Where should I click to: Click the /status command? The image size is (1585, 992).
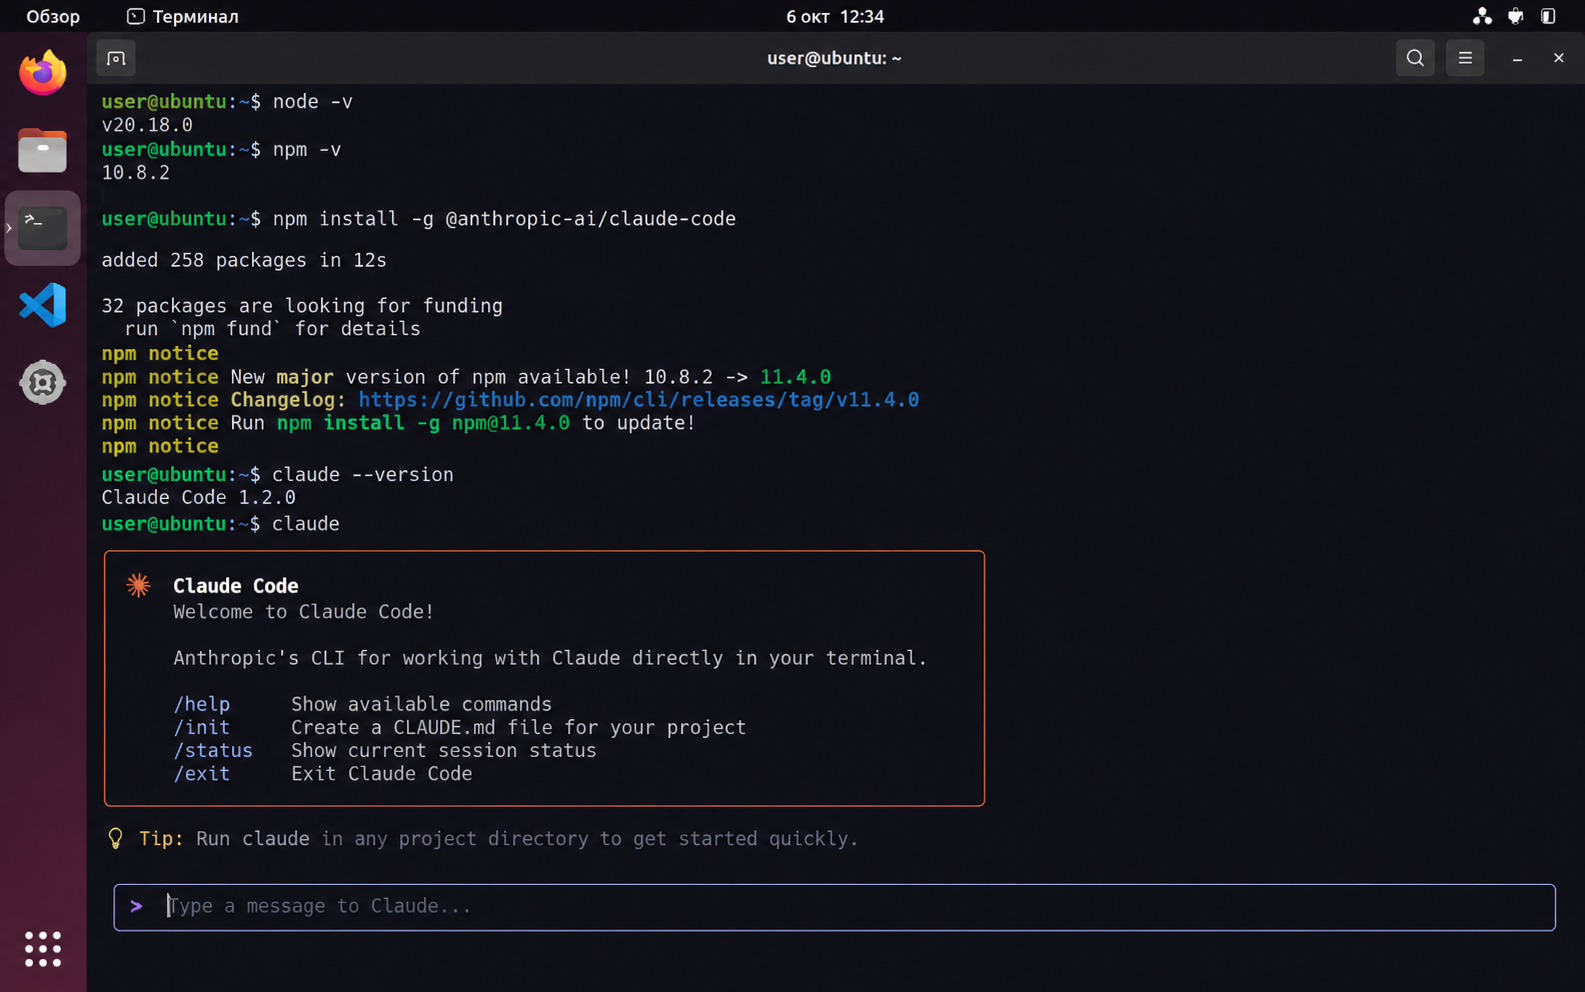pos(213,750)
